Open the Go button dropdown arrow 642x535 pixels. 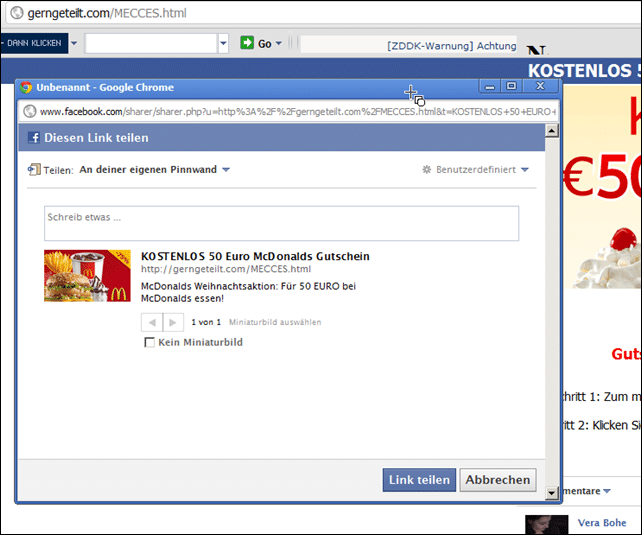click(278, 43)
